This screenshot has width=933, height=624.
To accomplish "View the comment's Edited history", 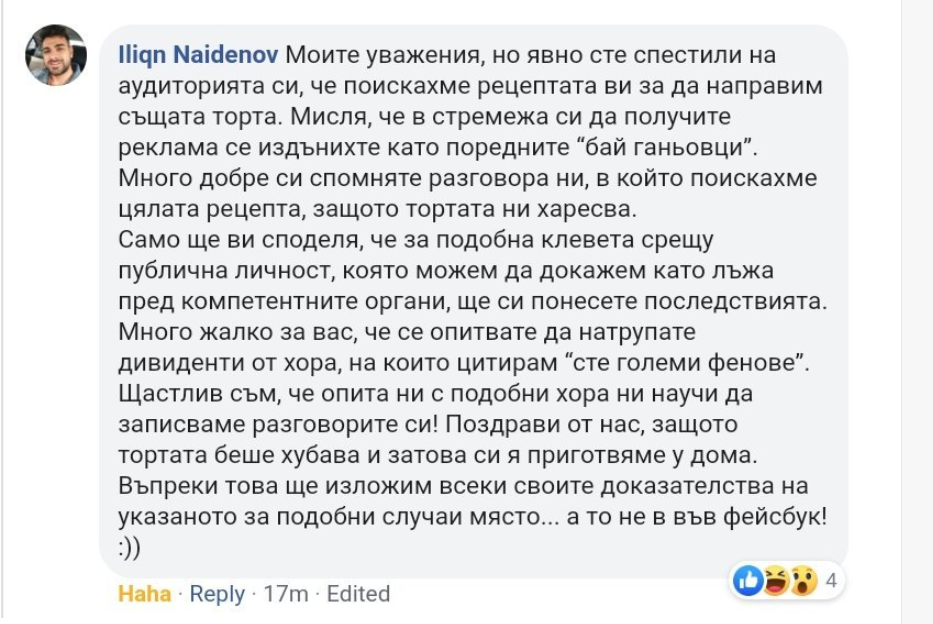I will (x=358, y=593).
